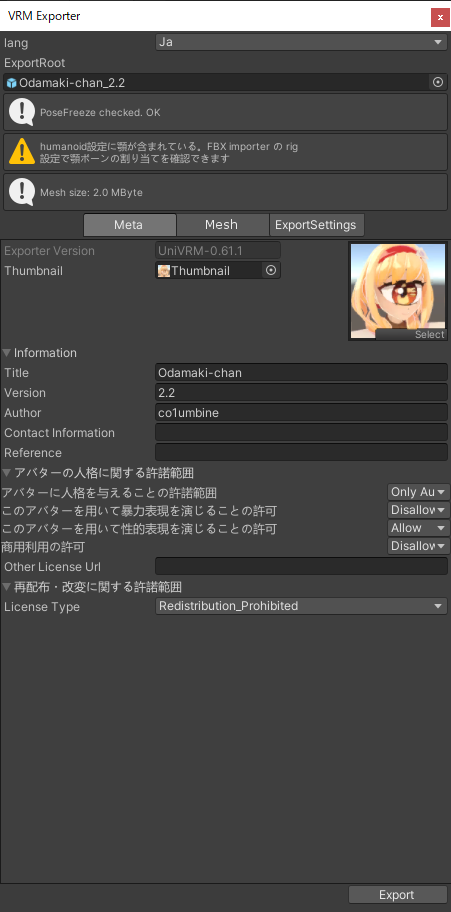Image resolution: width=451 pixels, height=912 pixels.
Task: Click the Exporter Version field UniVRM-0.61.1
Action: [218, 251]
